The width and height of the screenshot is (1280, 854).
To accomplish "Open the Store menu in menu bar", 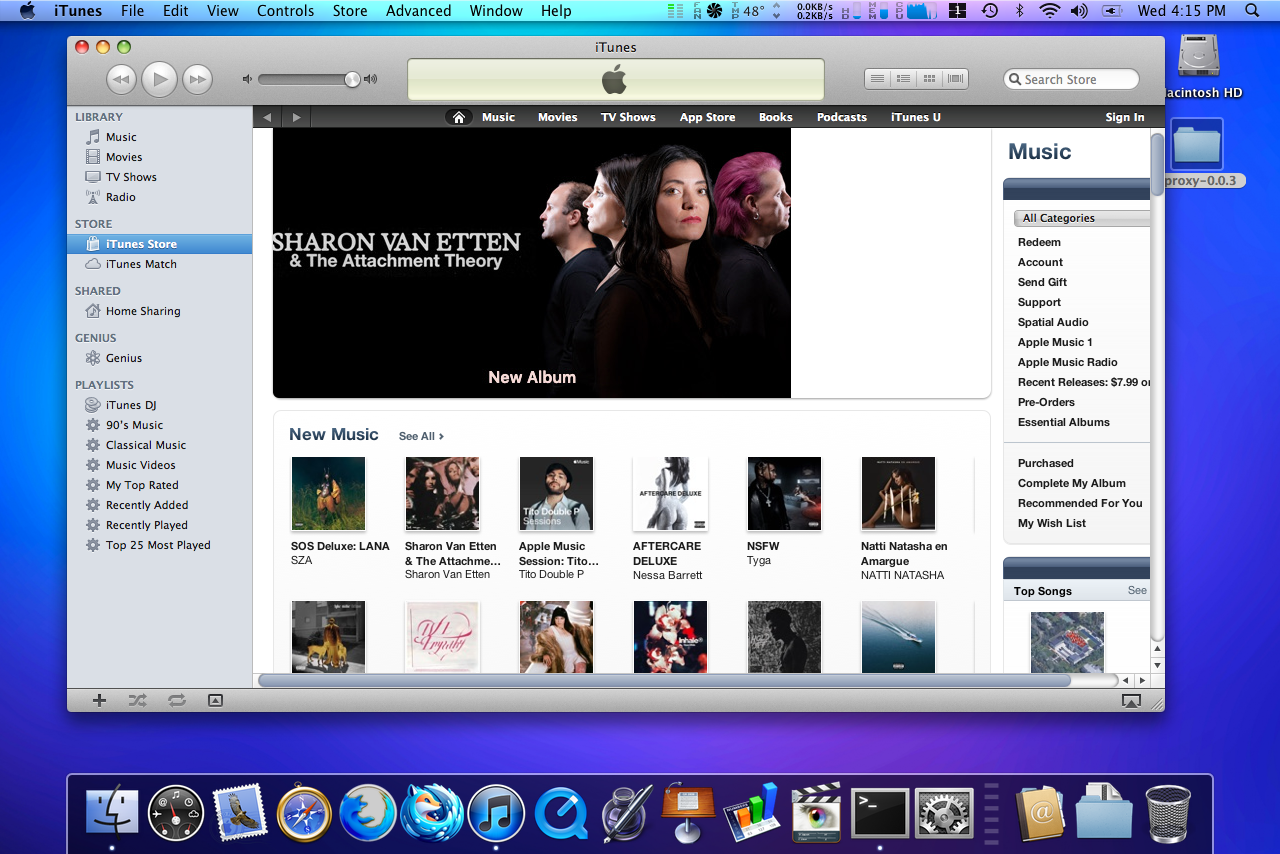I will pyautogui.click(x=350, y=11).
